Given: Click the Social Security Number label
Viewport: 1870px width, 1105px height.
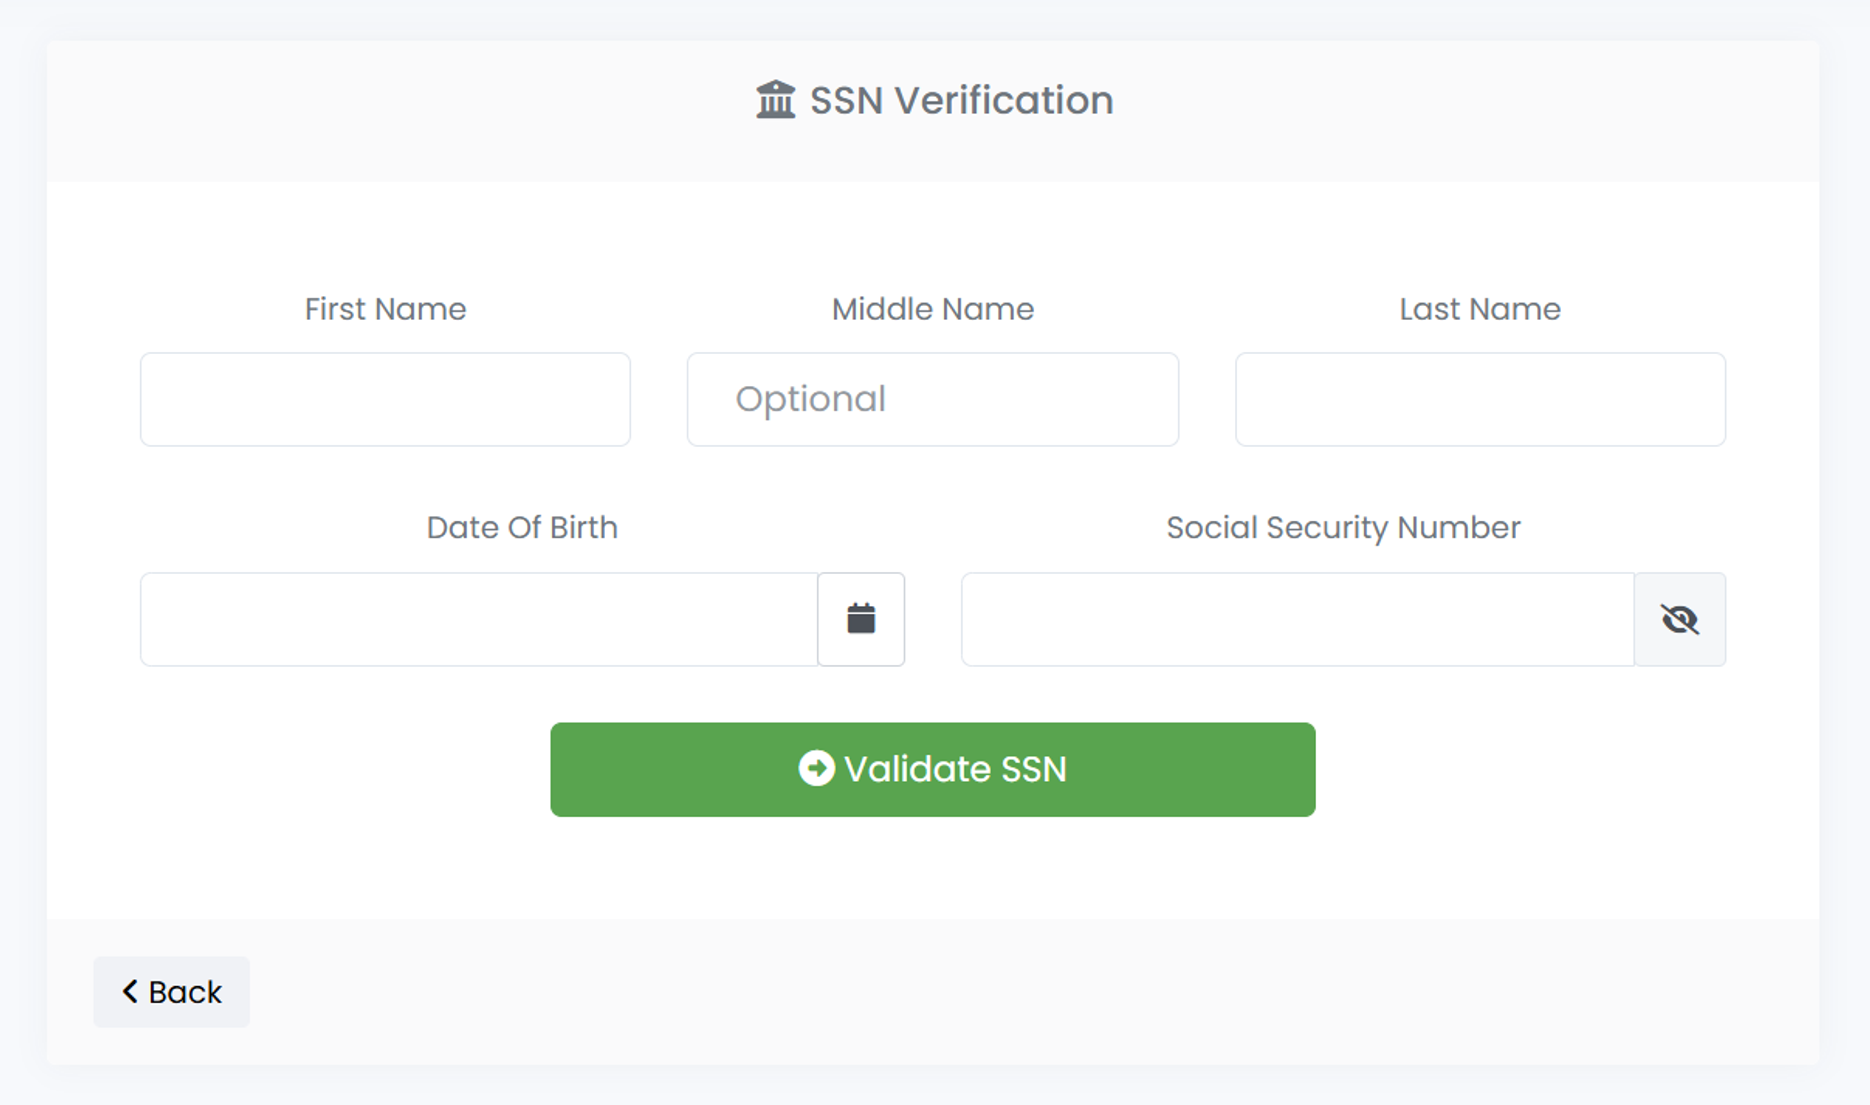Looking at the screenshot, I should click(x=1343, y=527).
